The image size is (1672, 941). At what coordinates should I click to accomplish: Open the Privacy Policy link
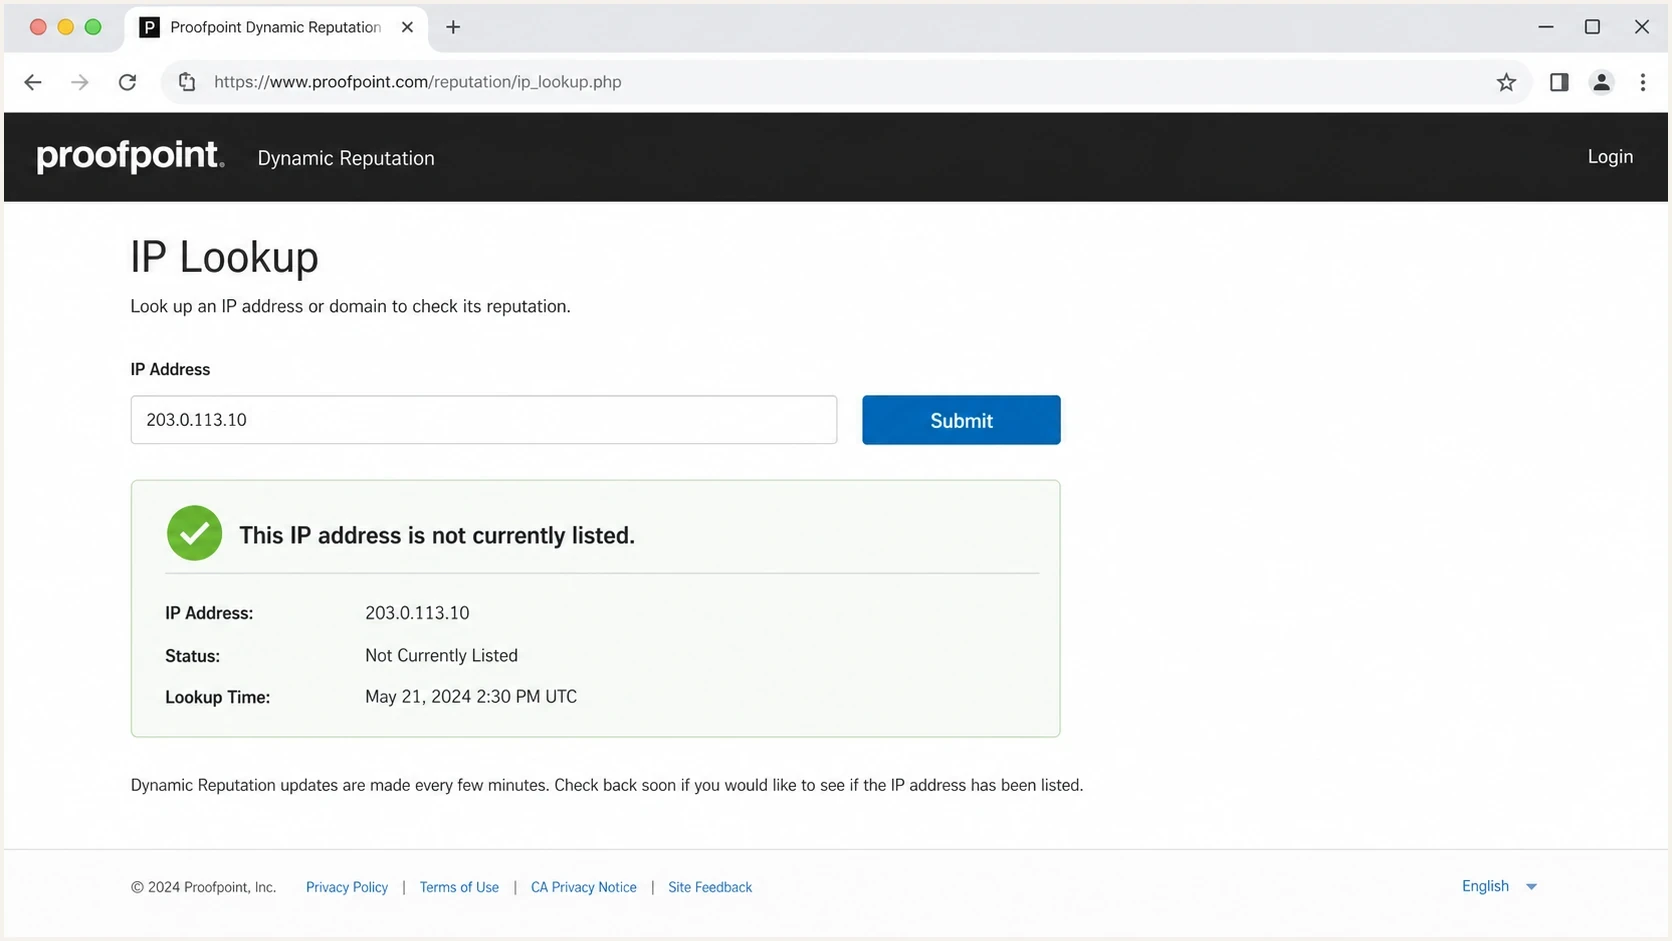point(347,887)
